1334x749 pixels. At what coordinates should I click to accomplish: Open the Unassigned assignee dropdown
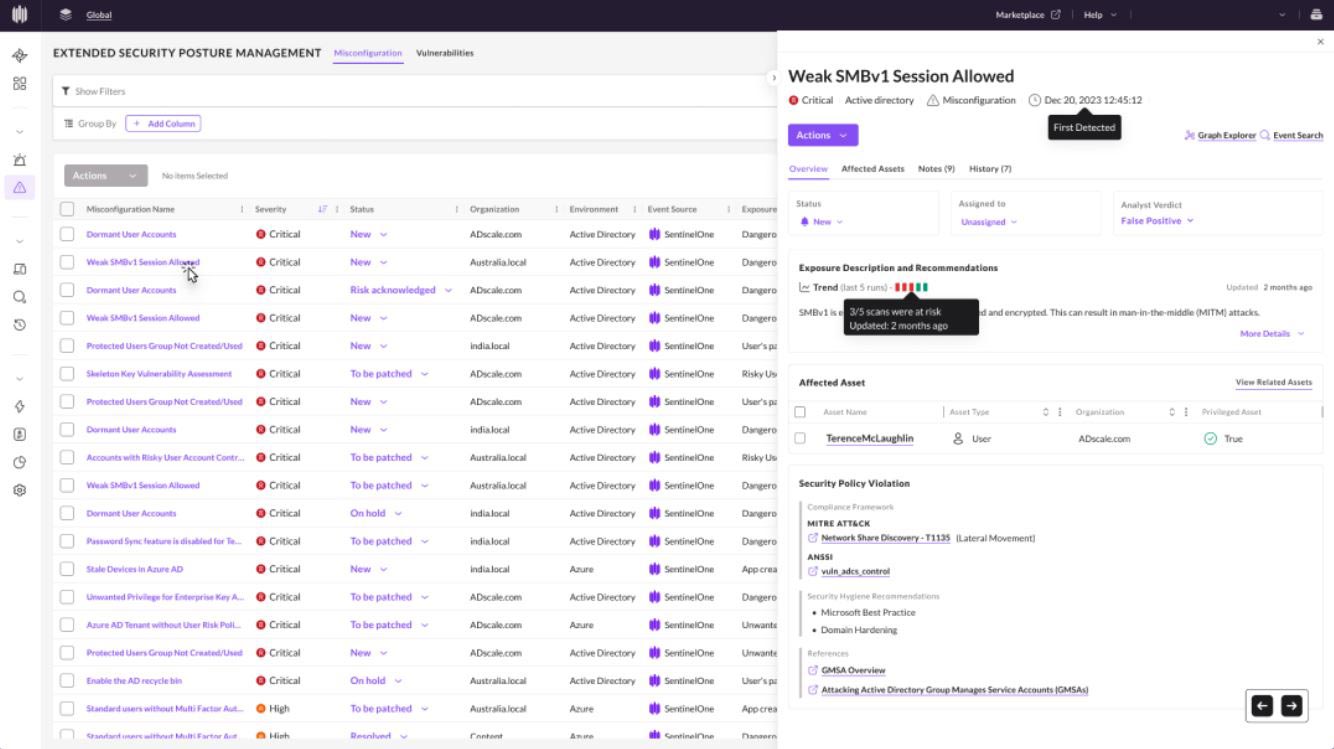click(989, 222)
